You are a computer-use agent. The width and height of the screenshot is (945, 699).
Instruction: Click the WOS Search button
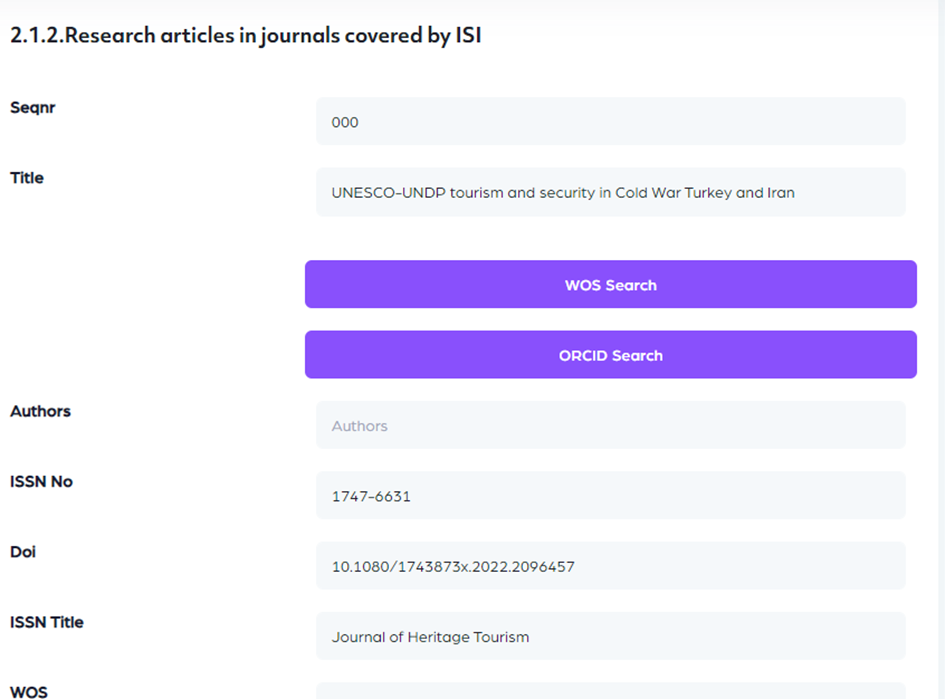[610, 285]
